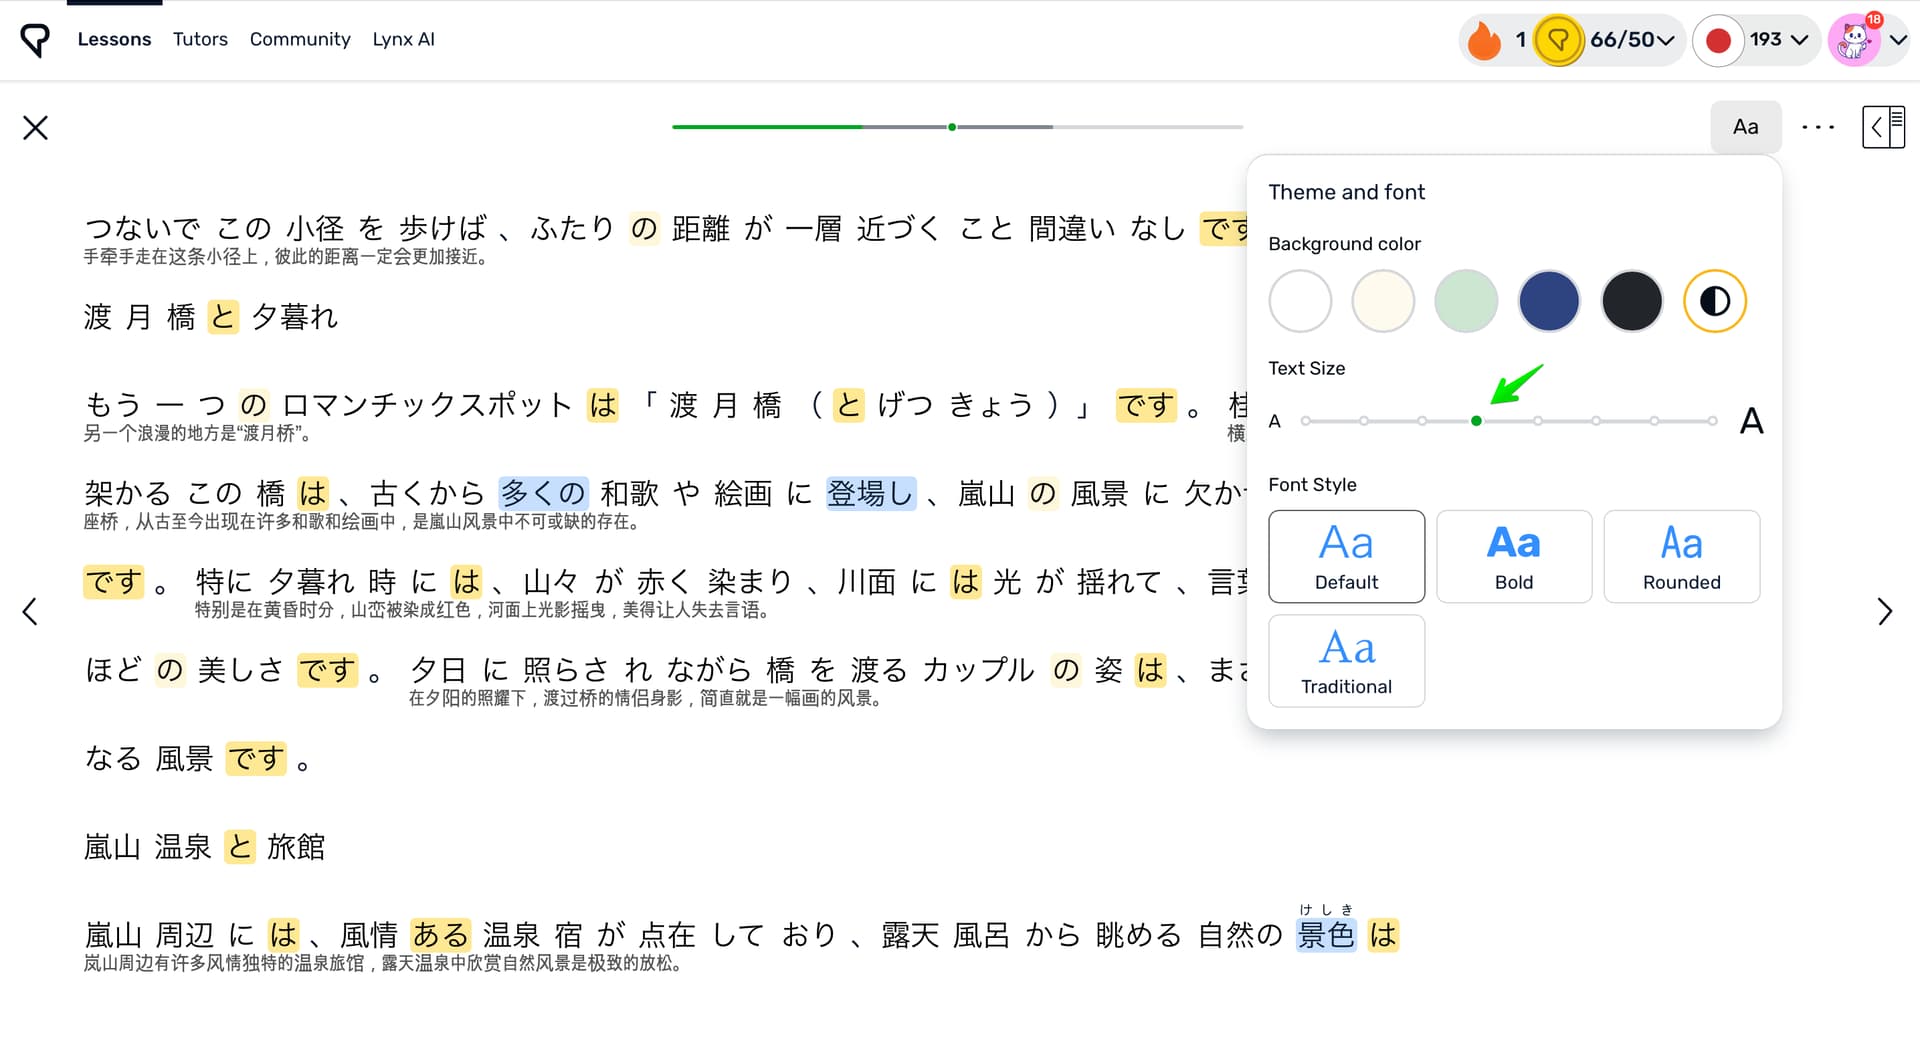Go to previous page with left arrow
The width and height of the screenshot is (1920, 1053).
click(x=30, y=611)
